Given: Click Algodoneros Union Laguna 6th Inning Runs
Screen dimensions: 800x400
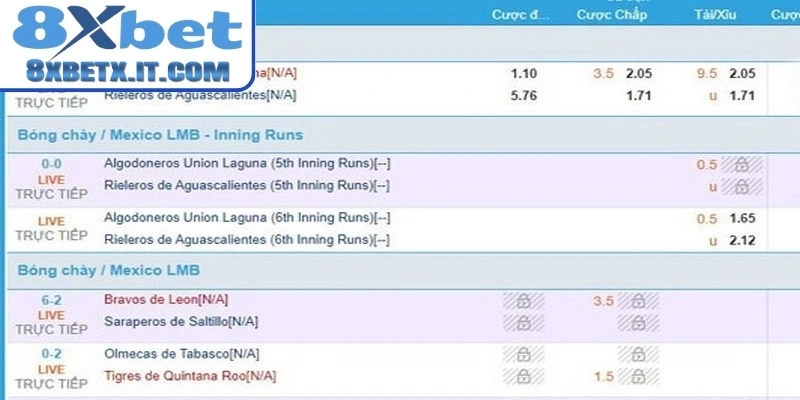Looking at the screenshot, I should [x=247, y=218].
